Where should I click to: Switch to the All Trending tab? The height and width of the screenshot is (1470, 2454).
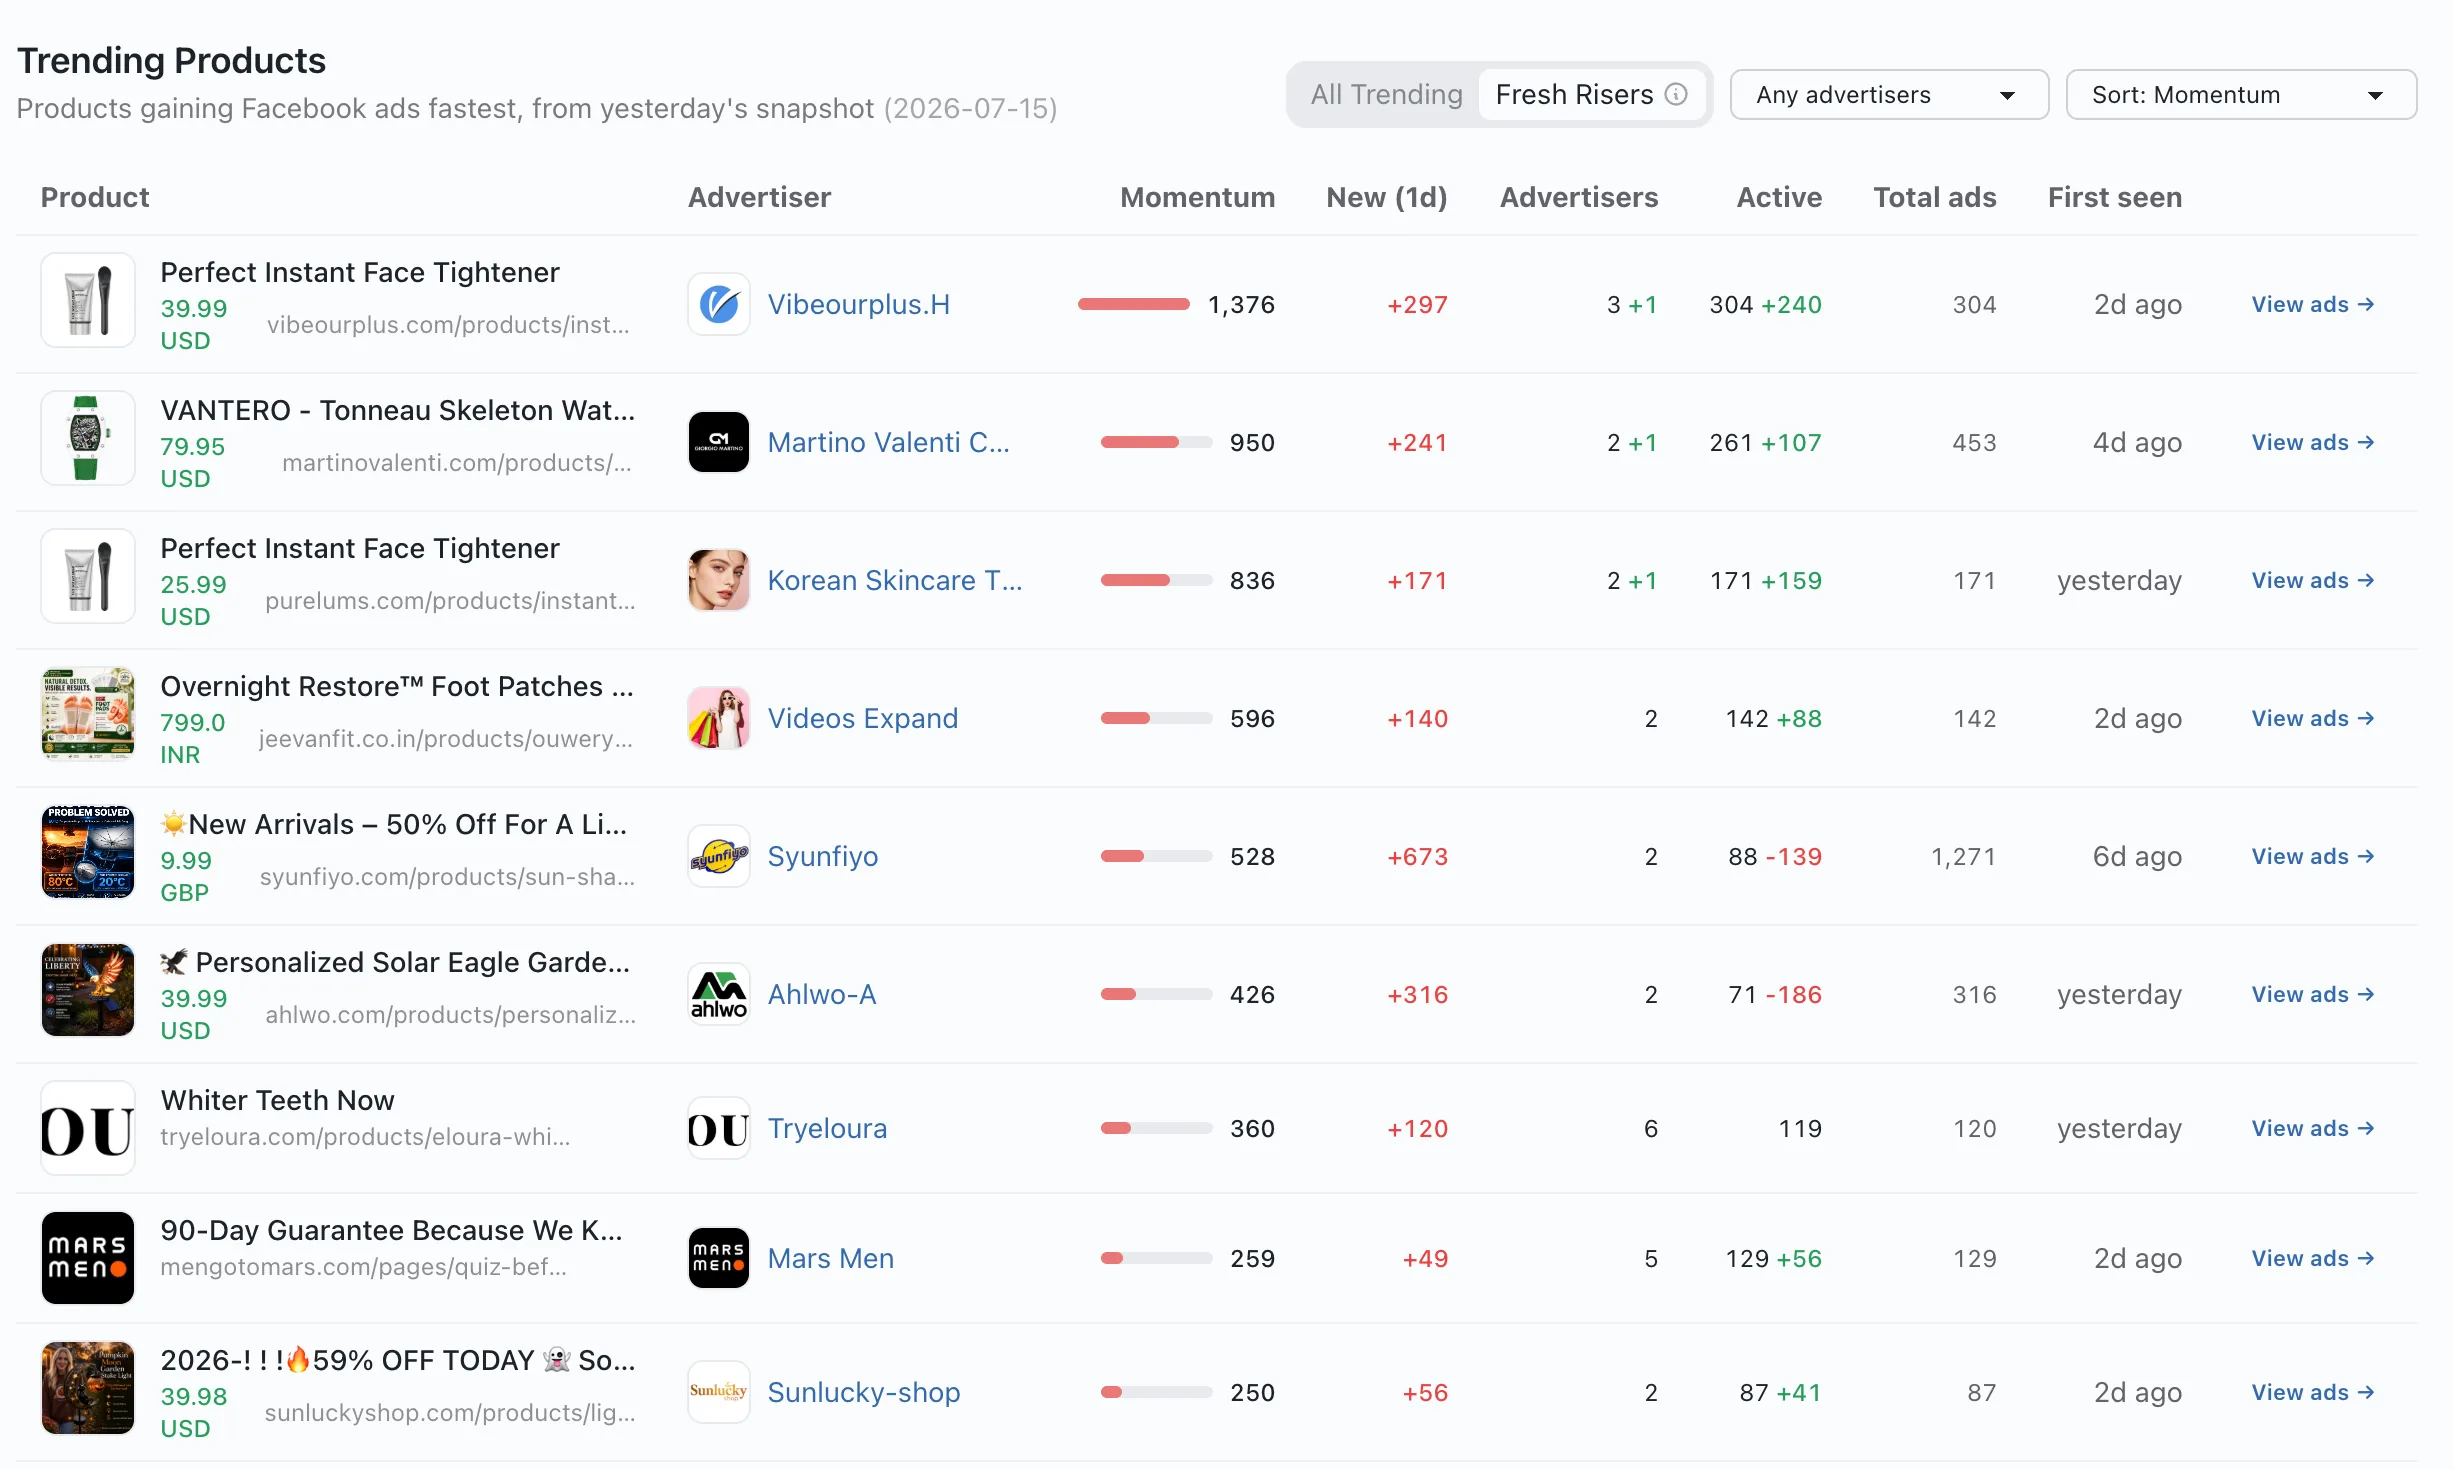click(x=1386, y=94)
